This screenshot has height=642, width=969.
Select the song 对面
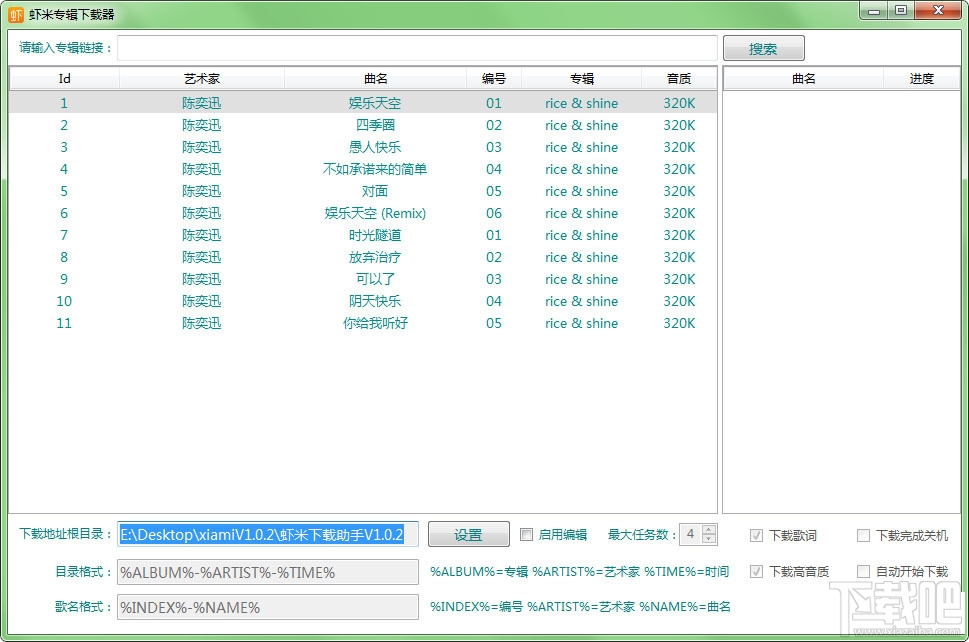375,191
